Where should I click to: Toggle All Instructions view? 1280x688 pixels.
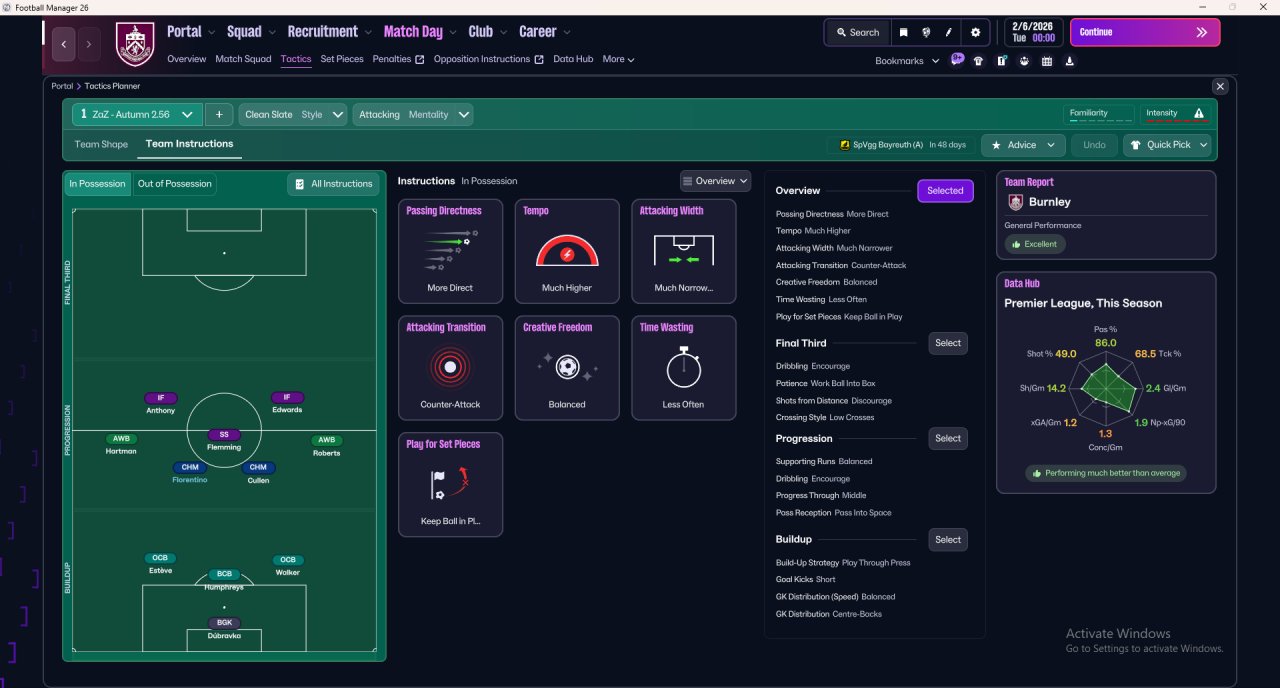tap(334, 184)
